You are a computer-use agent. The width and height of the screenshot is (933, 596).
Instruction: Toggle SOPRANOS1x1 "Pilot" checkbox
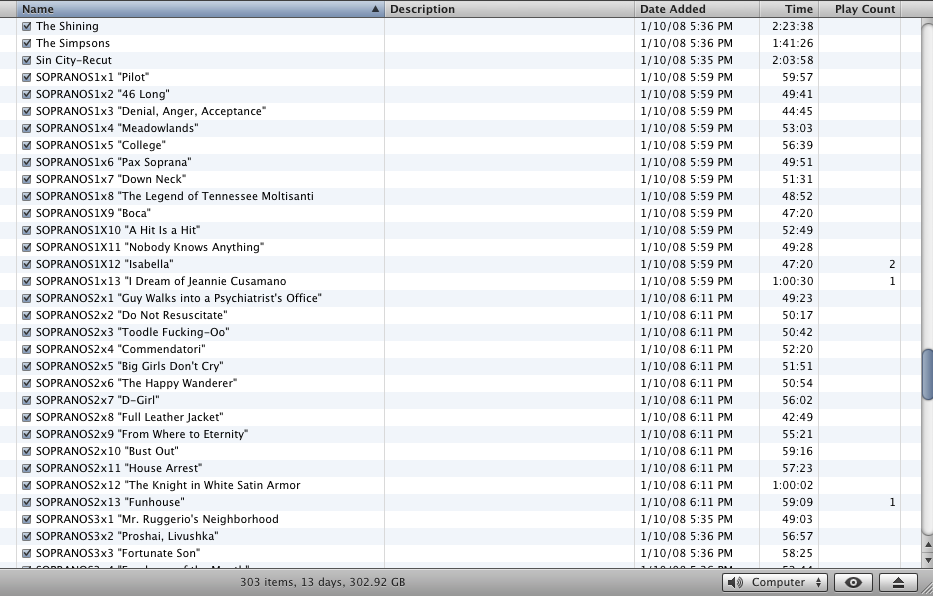pos(27,77)
